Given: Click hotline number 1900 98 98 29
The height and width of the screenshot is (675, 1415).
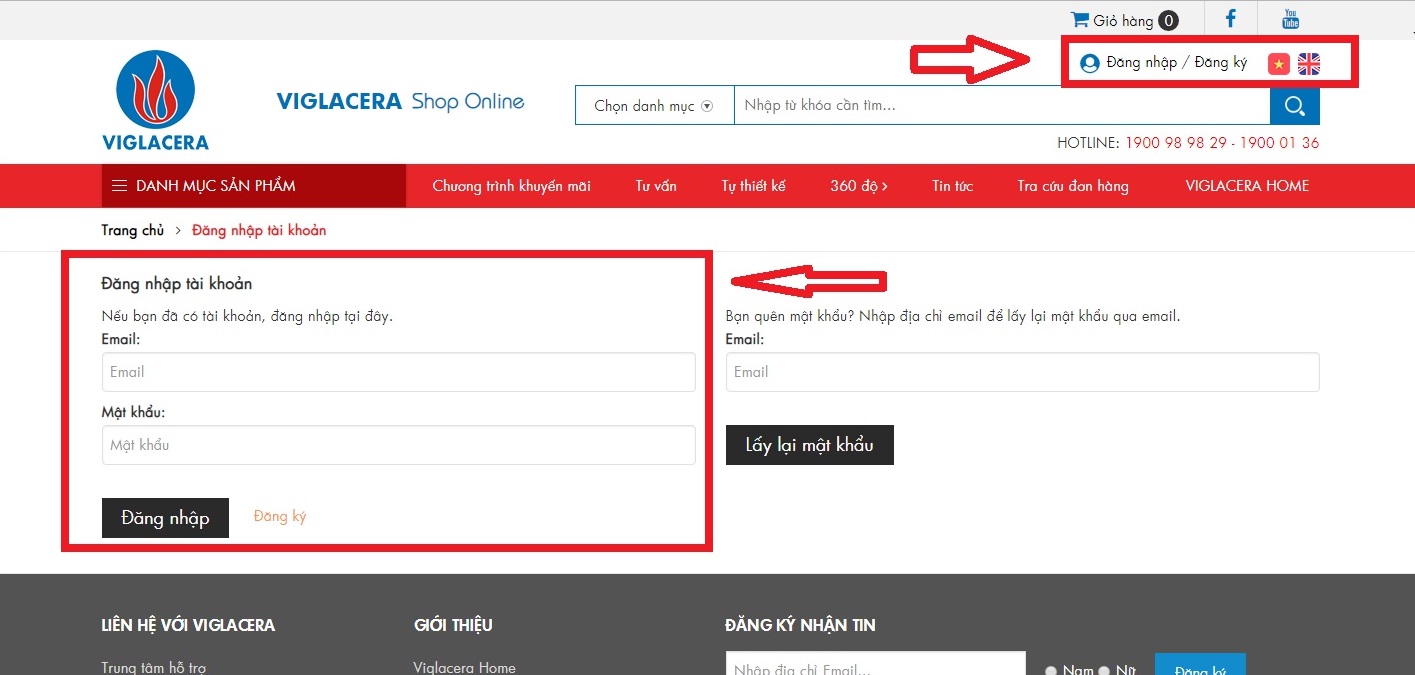Looking at the screenshot, I should [x=1176, y=143].
